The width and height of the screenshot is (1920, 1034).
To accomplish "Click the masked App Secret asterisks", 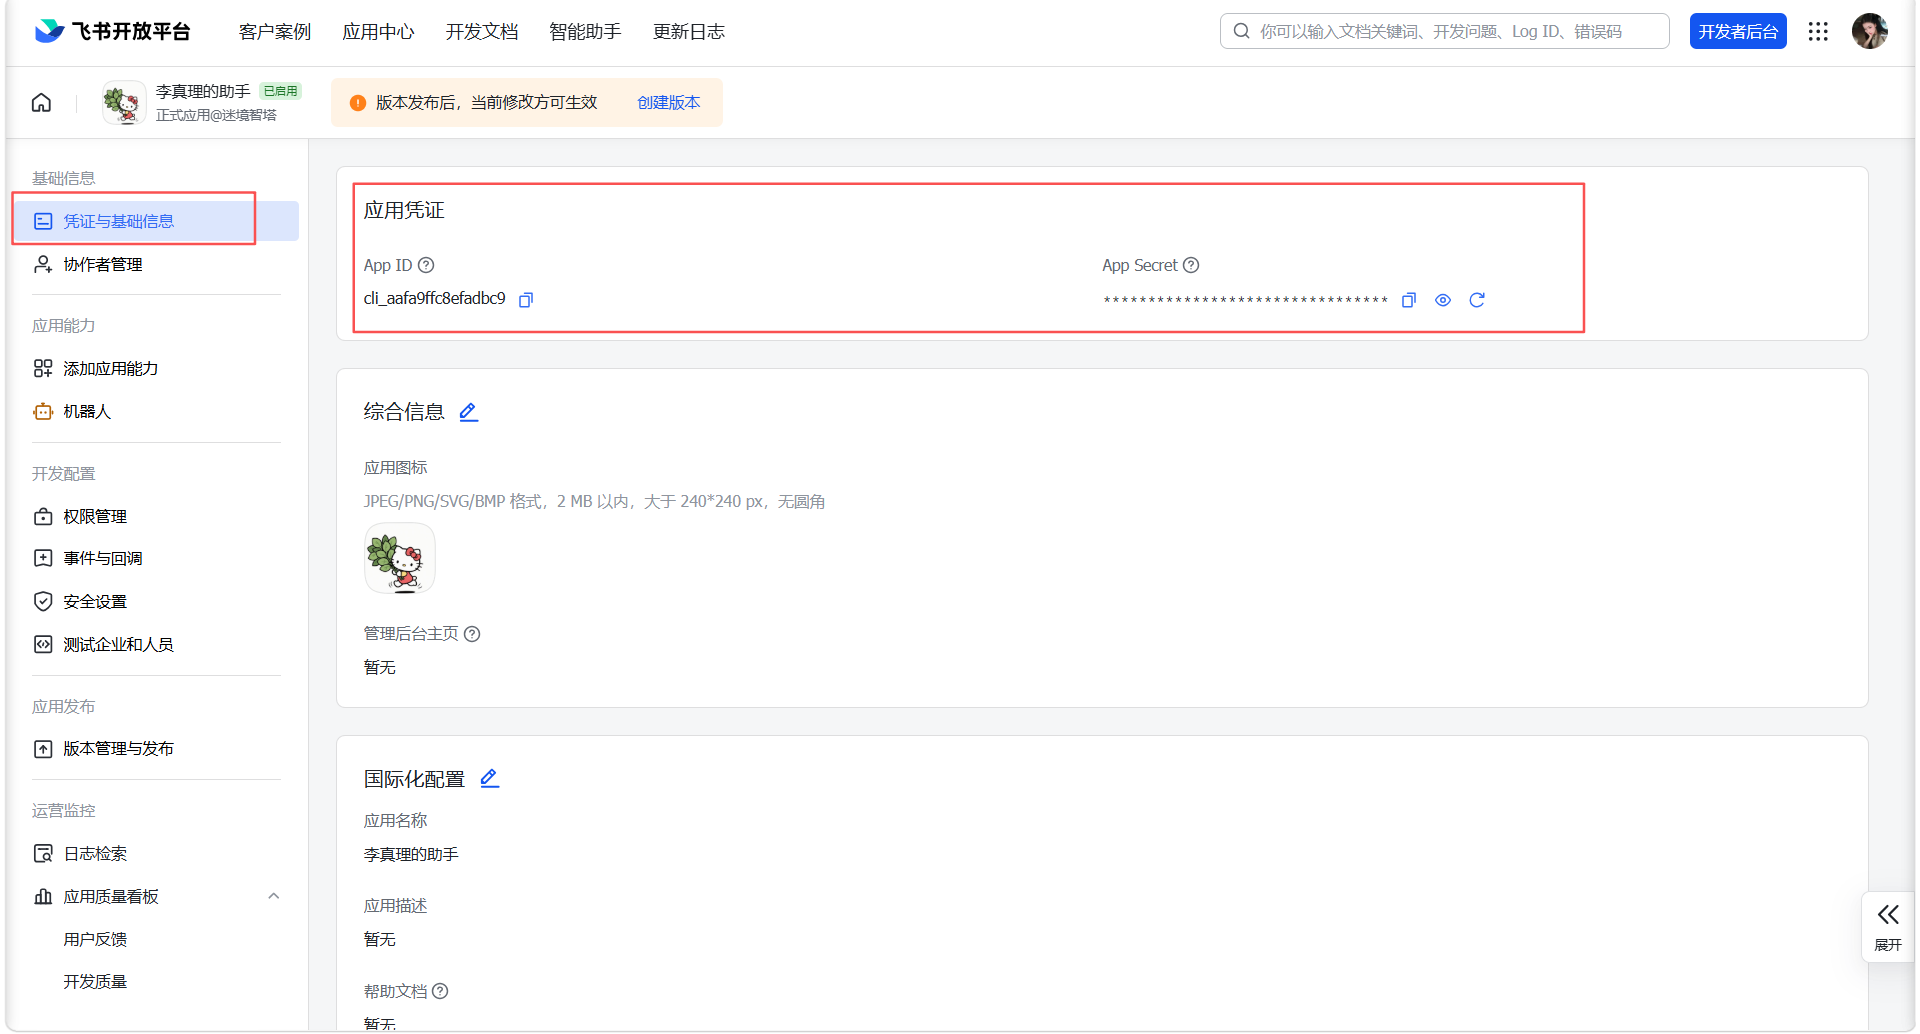I will point(1245,300).
